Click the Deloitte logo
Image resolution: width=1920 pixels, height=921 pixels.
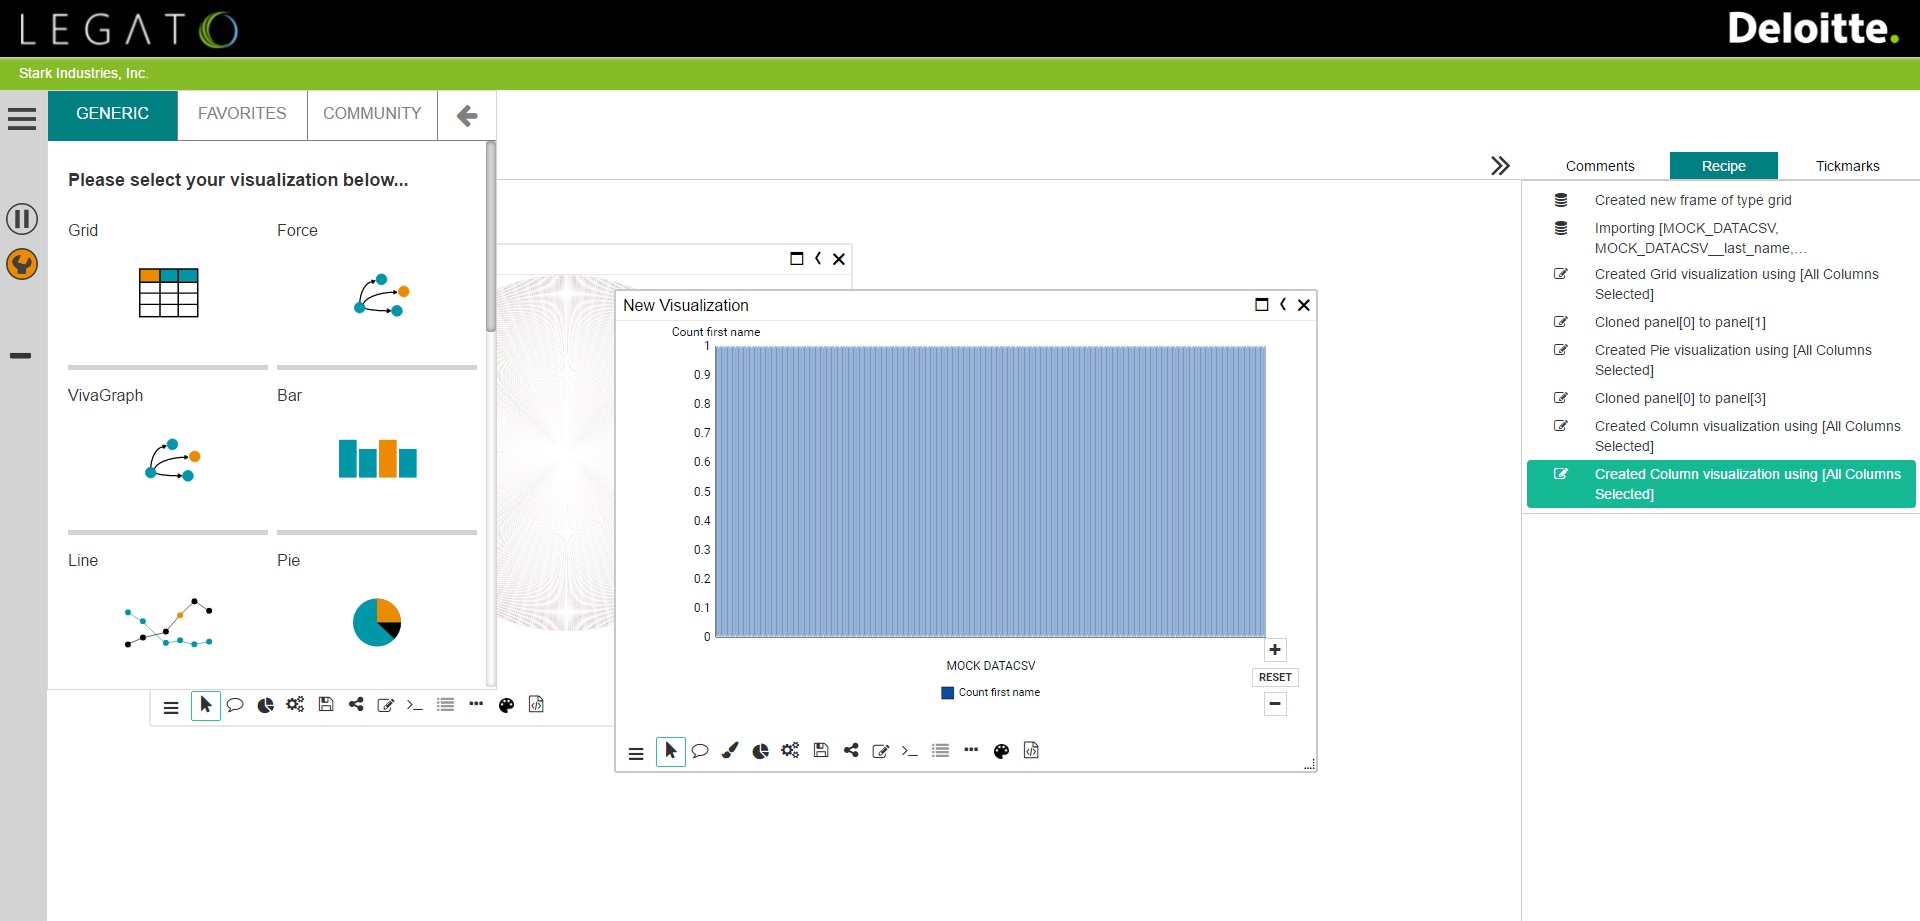[x=1813, y=28]
